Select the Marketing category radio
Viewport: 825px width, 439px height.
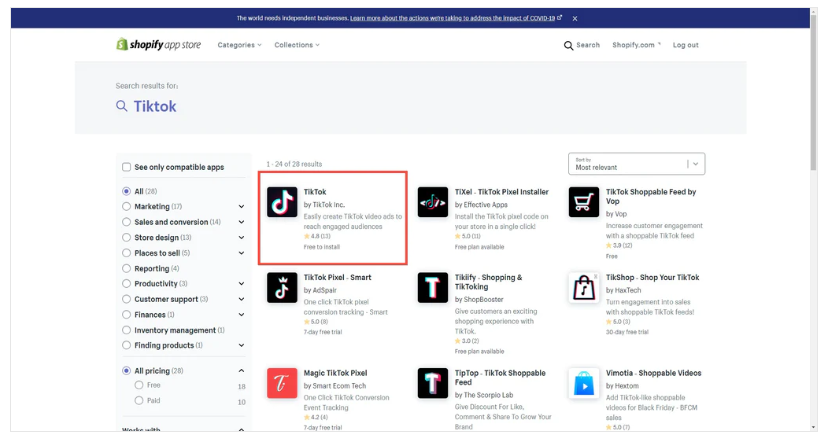click(126, 206)
